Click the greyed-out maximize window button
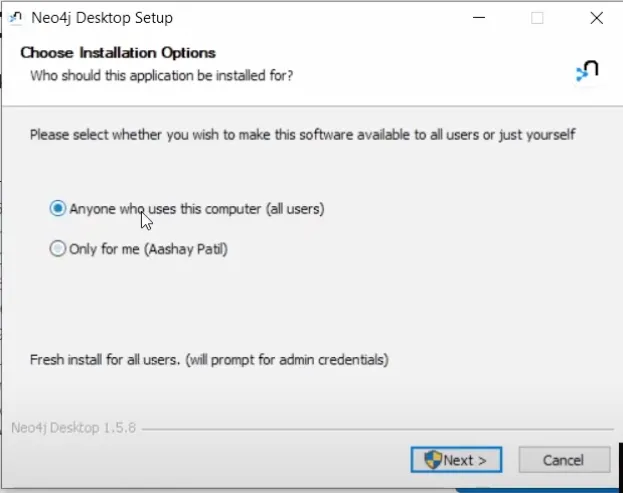 coord(537,17)
